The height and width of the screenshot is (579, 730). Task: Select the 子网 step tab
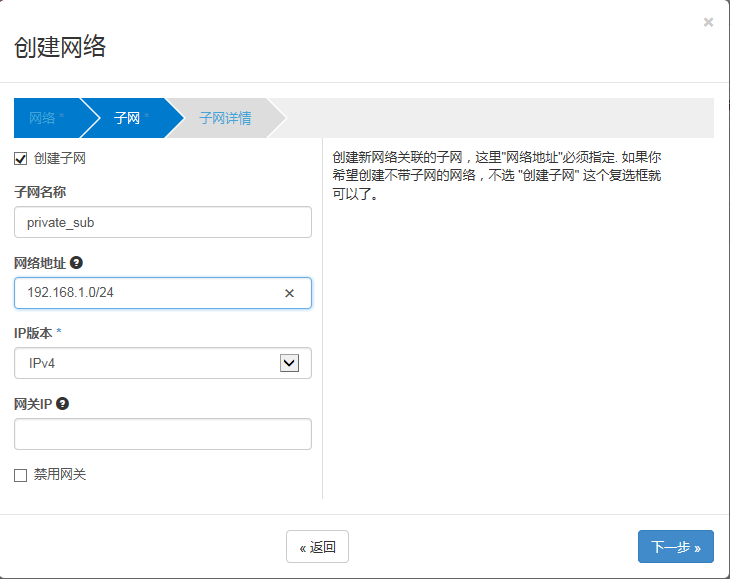[x=129, y=118]
